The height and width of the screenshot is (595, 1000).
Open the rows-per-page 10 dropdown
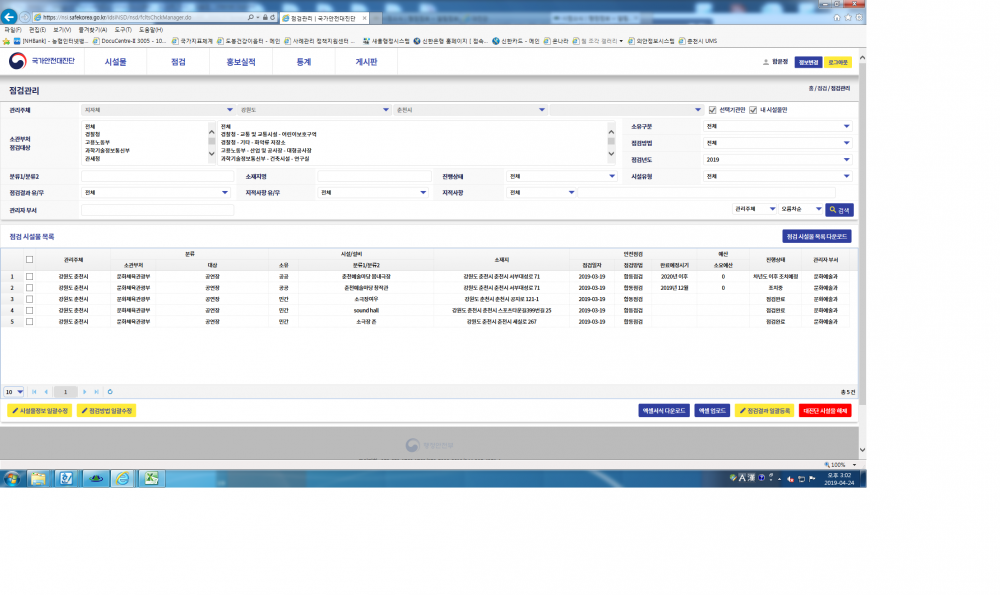tap(13, 392)
